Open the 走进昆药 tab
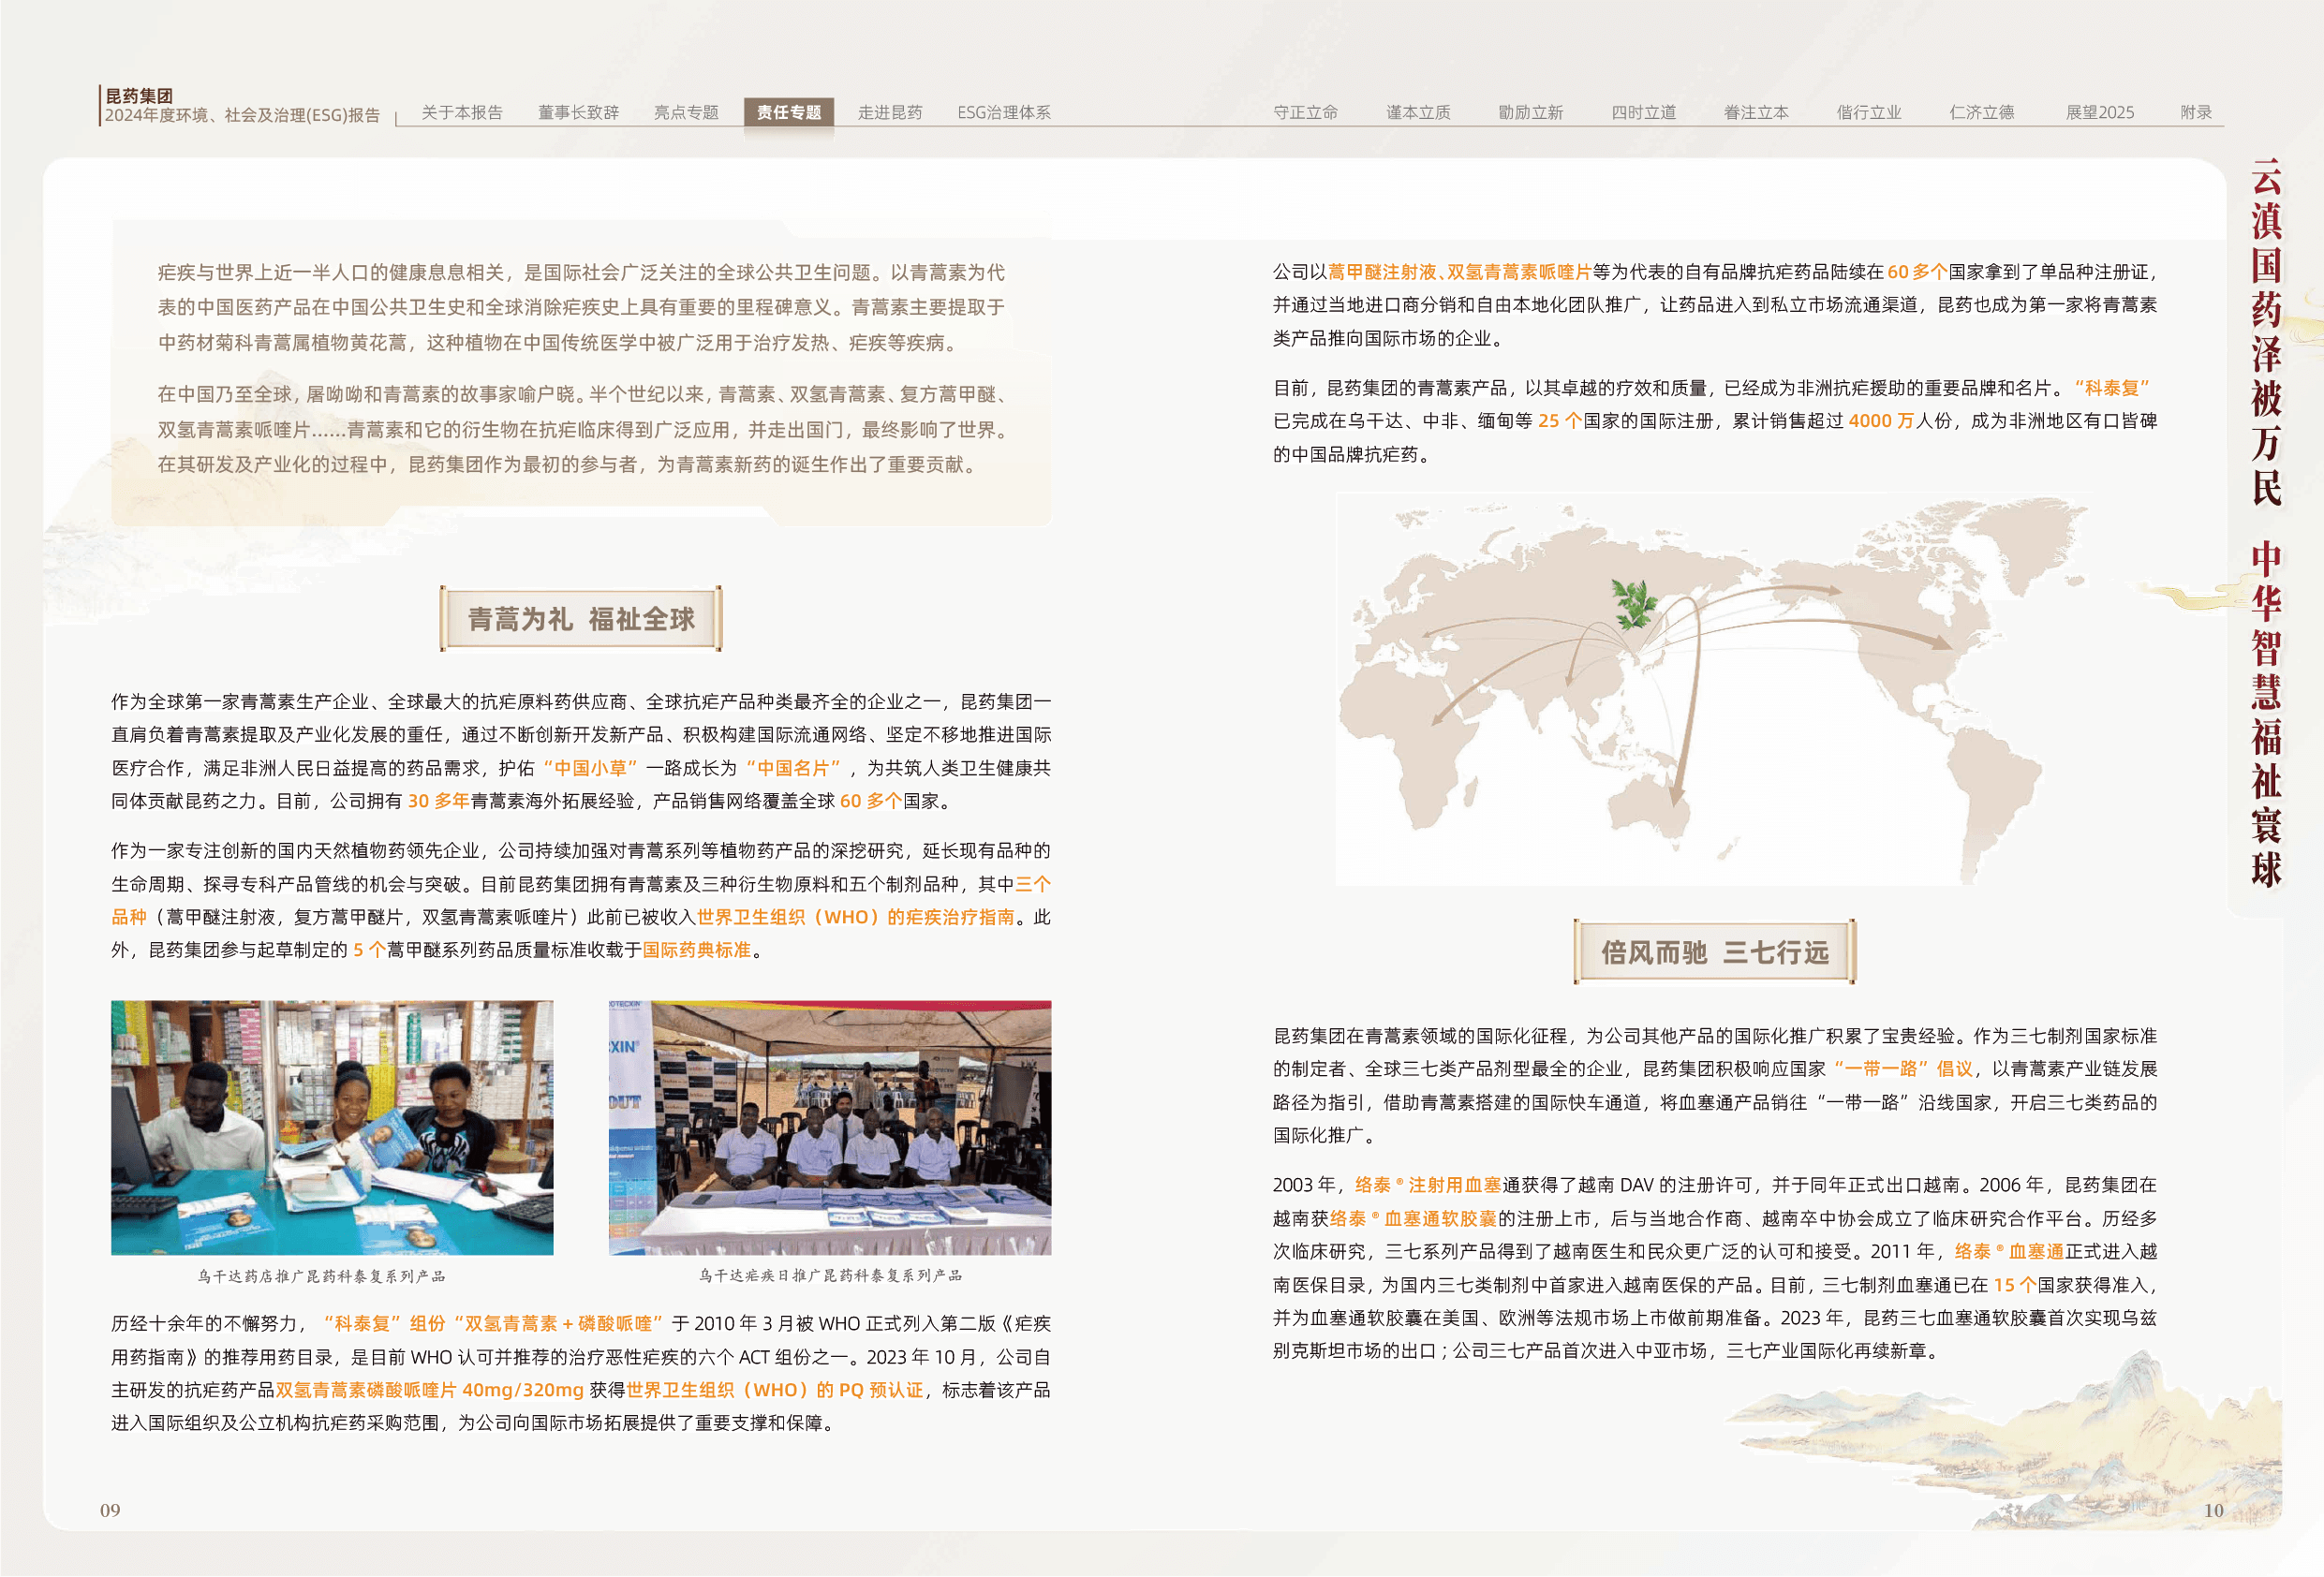2324x1577 pixels. coord(889,112)
